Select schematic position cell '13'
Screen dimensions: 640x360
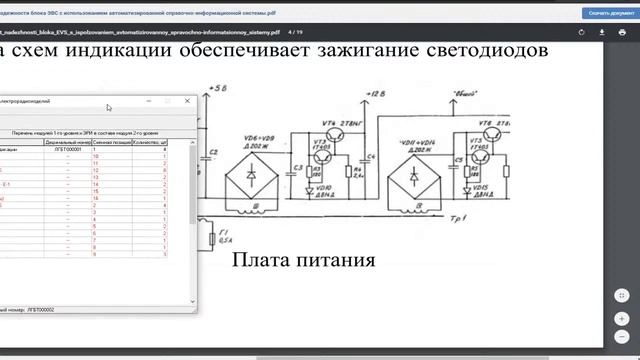[x=112, y=177]
